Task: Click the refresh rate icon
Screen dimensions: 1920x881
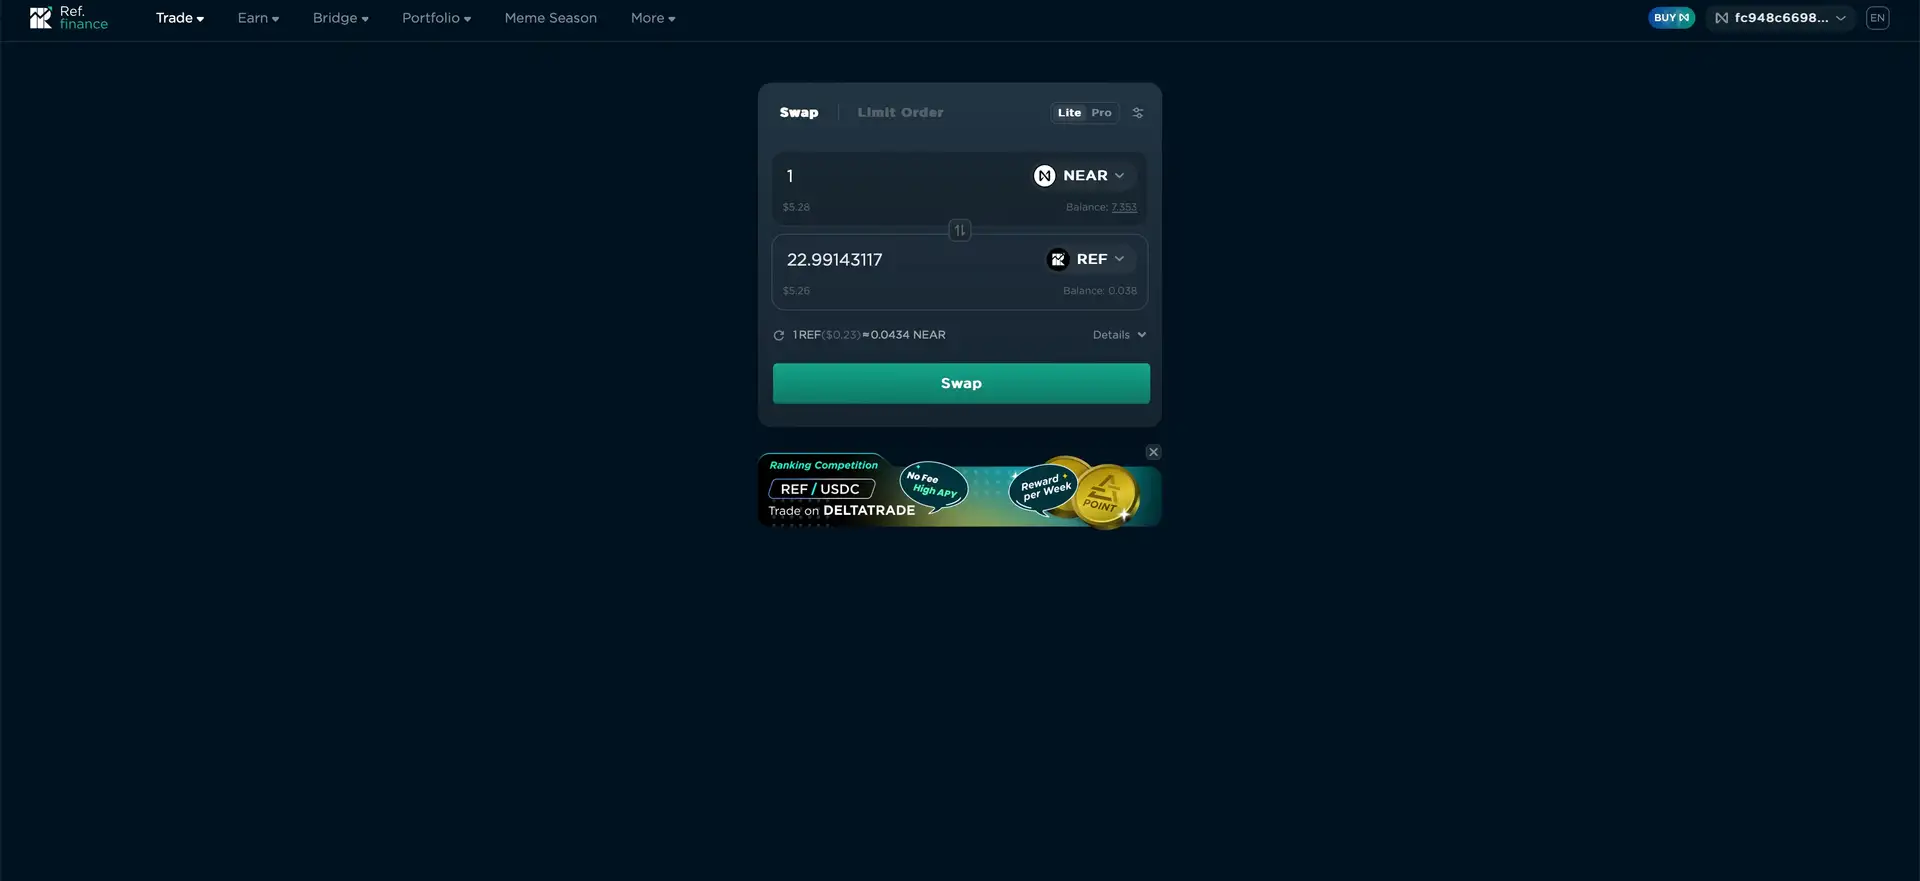Action: click(x=779, y=336)
